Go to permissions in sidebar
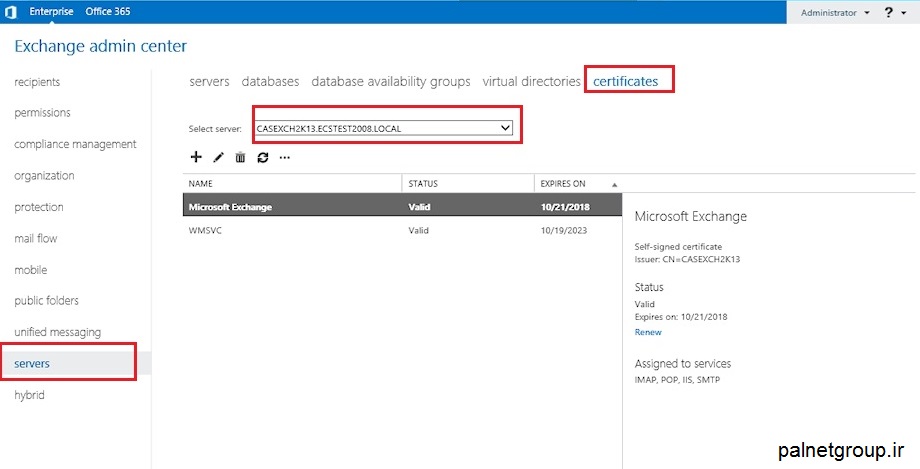Screen dimensions: 920x469 (x=42, y=113)
